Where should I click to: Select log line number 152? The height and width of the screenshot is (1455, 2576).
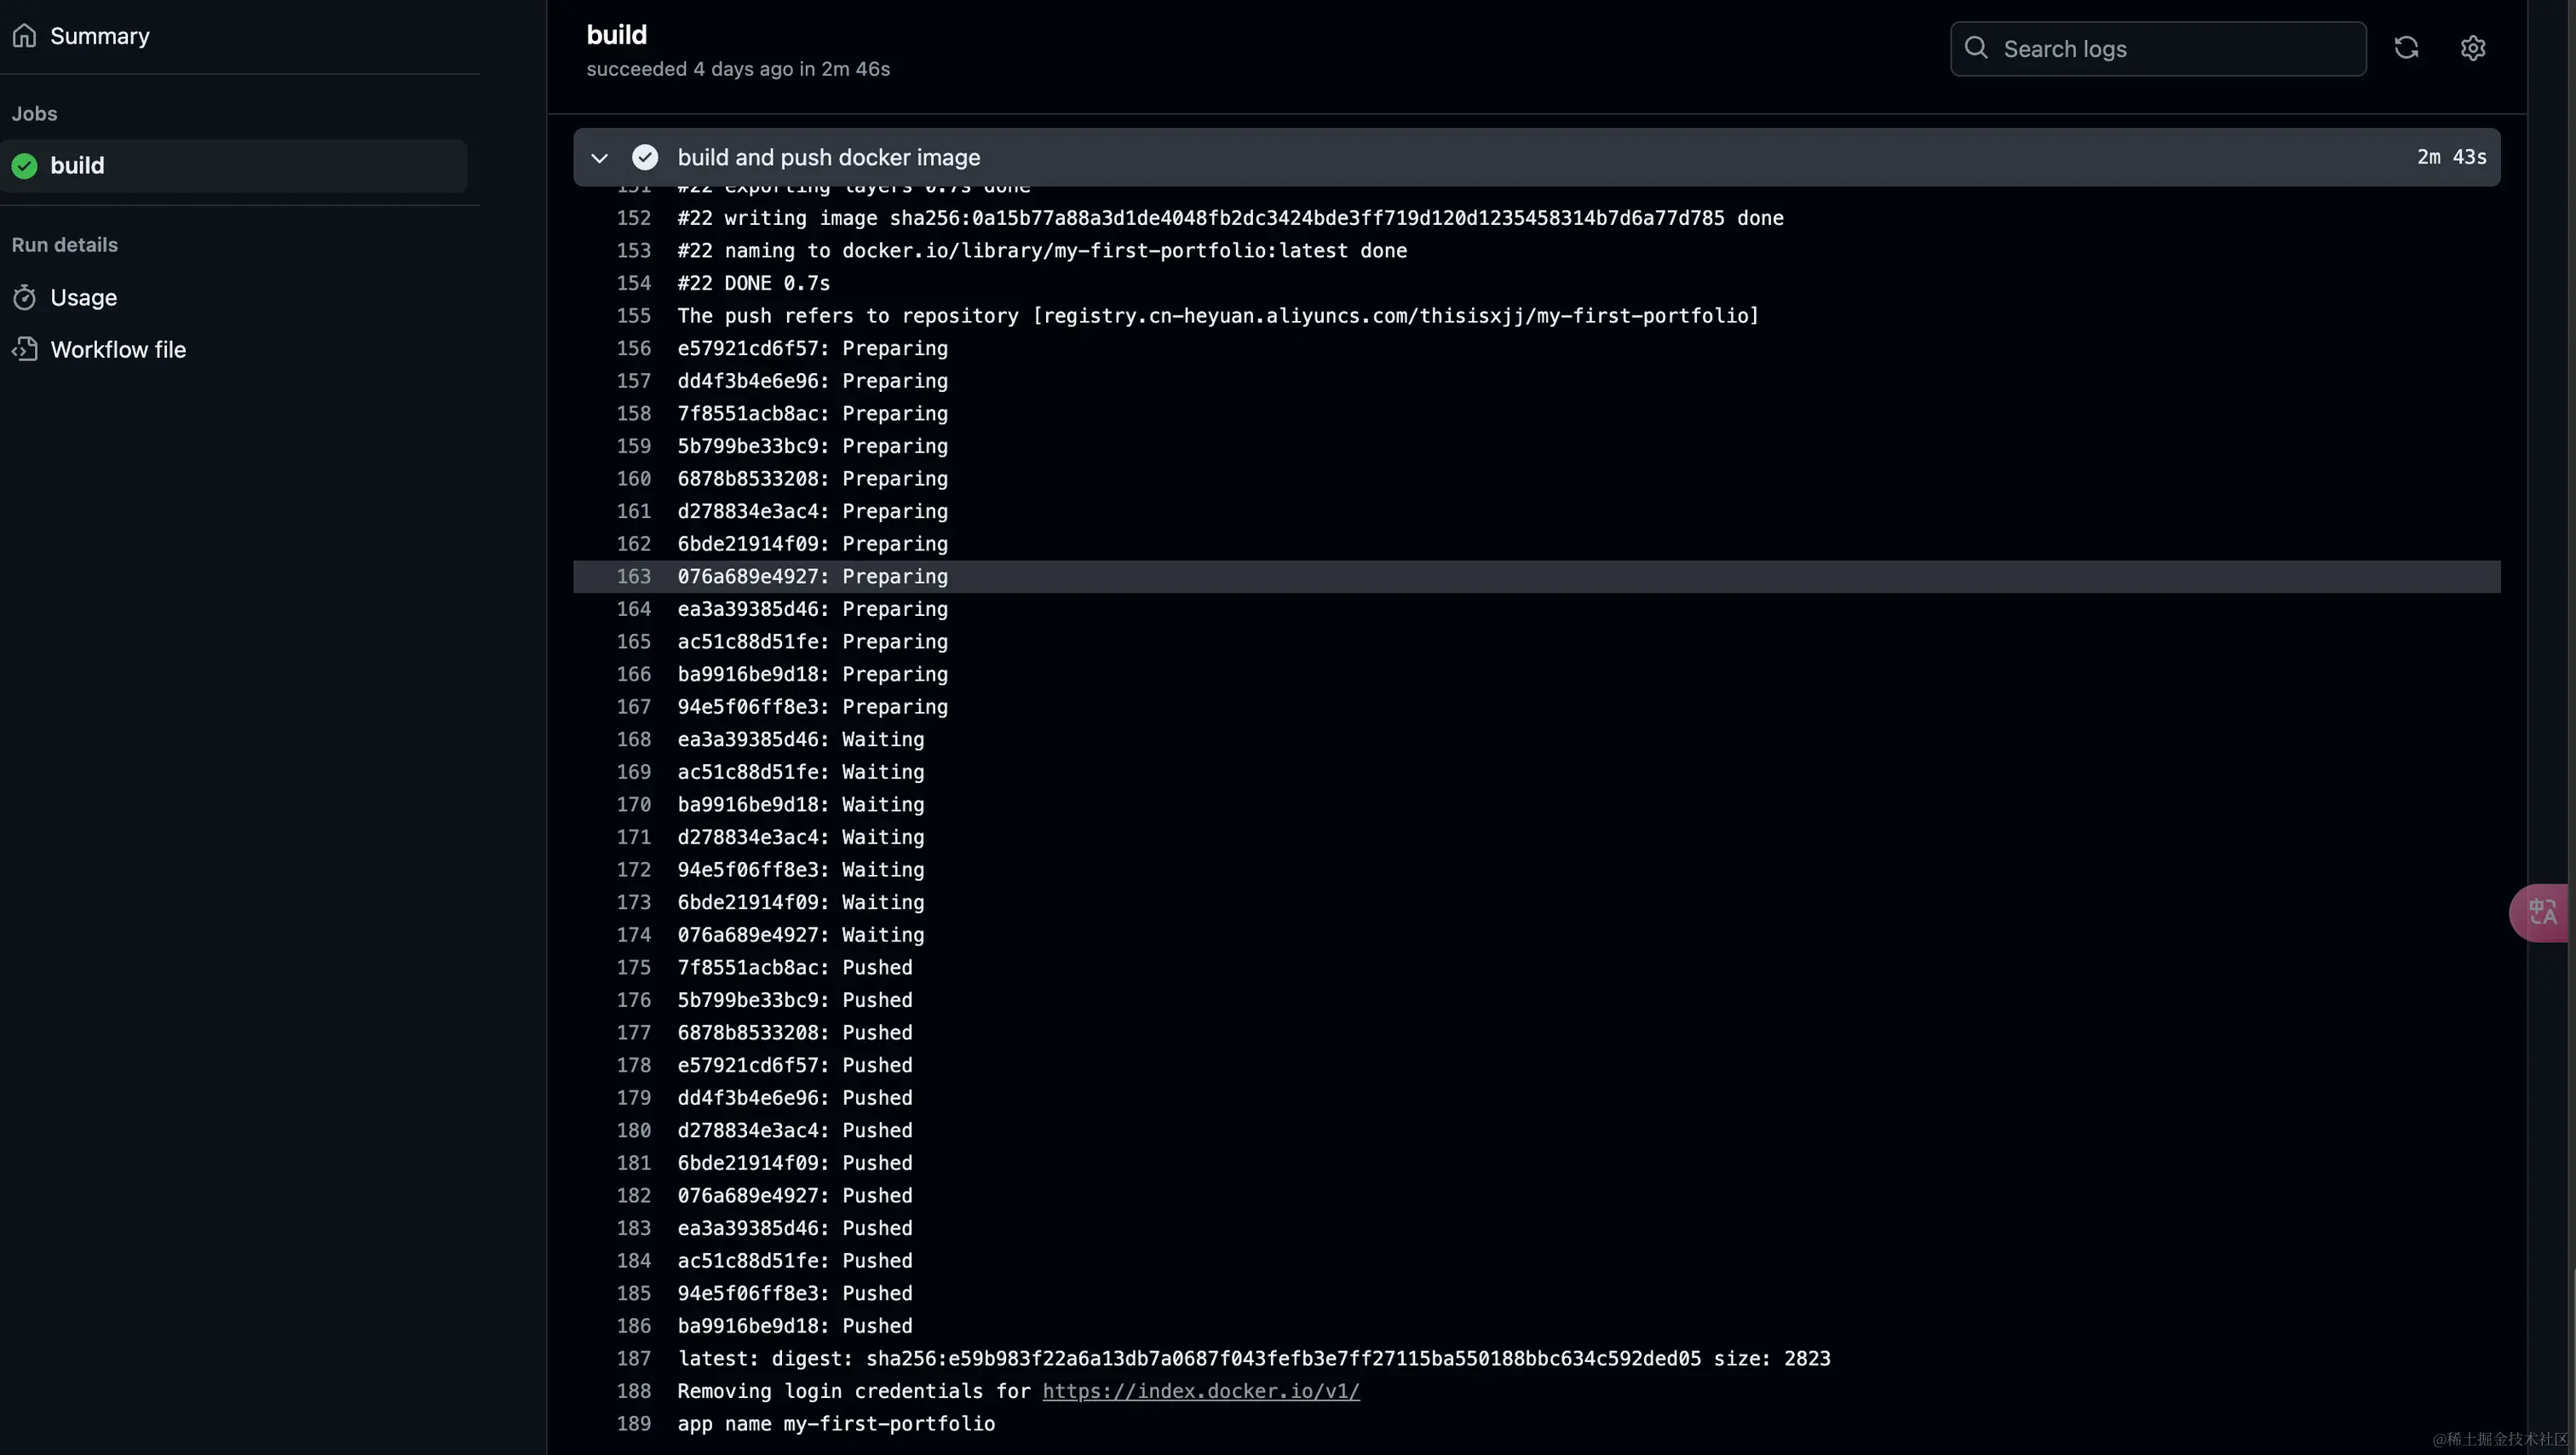[634, 218]
